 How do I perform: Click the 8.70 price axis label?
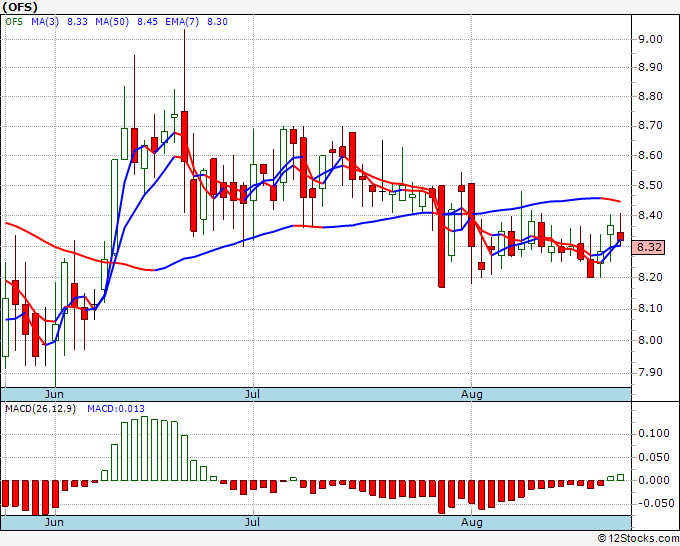[x=651, y=126]
